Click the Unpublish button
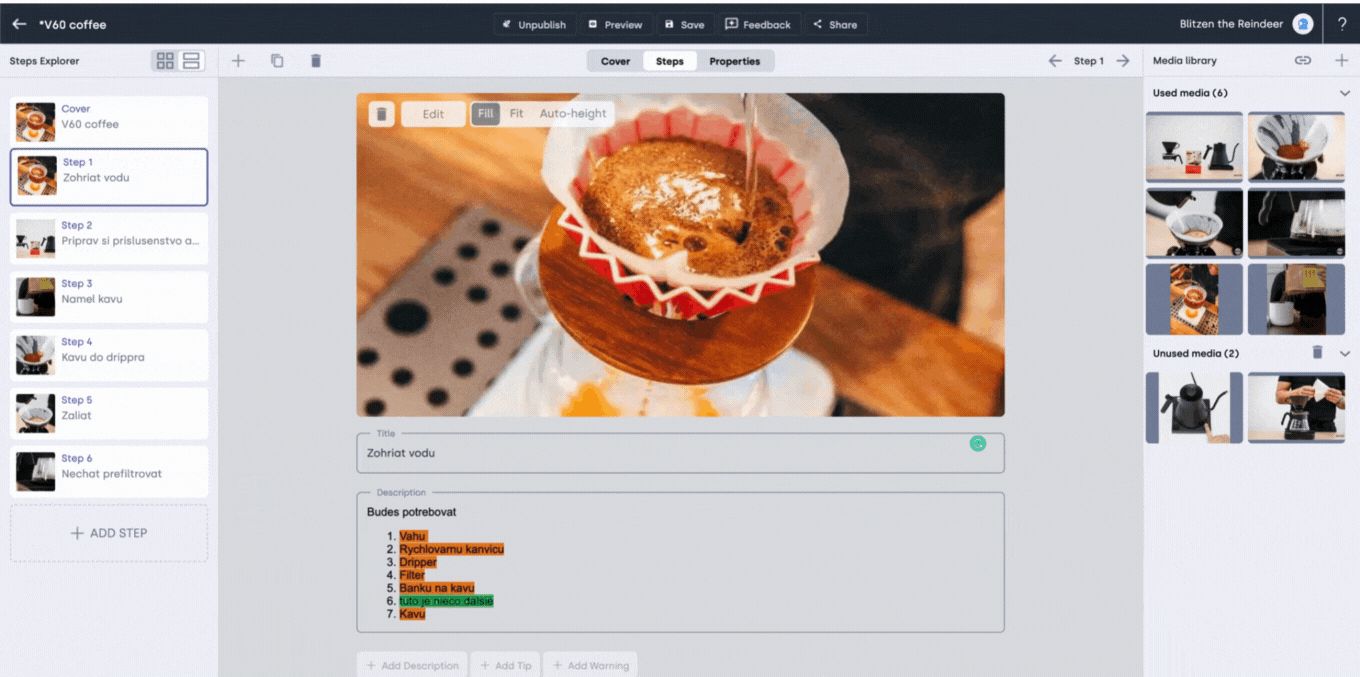This screenshot has width=1360, height=677. pyautogui.click(x=533, y=24)
